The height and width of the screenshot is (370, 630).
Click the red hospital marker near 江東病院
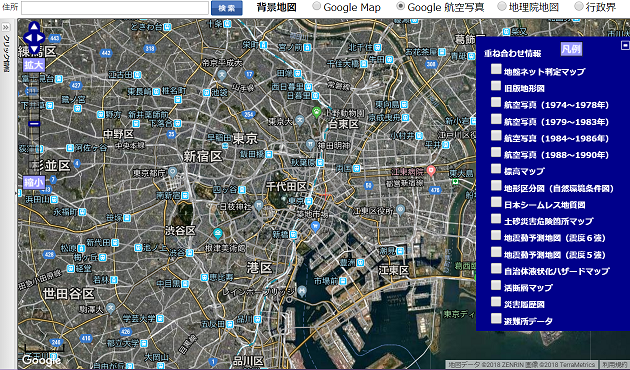tap(431, 171)
